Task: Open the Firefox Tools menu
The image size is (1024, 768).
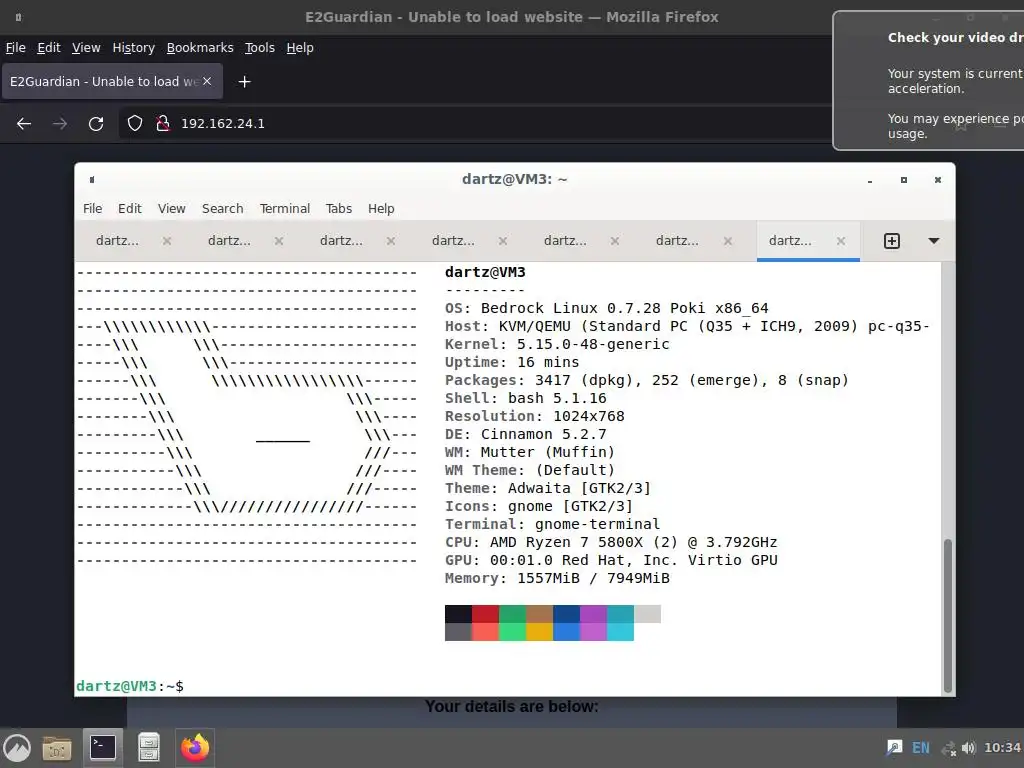Action: [x=259, y=48]
